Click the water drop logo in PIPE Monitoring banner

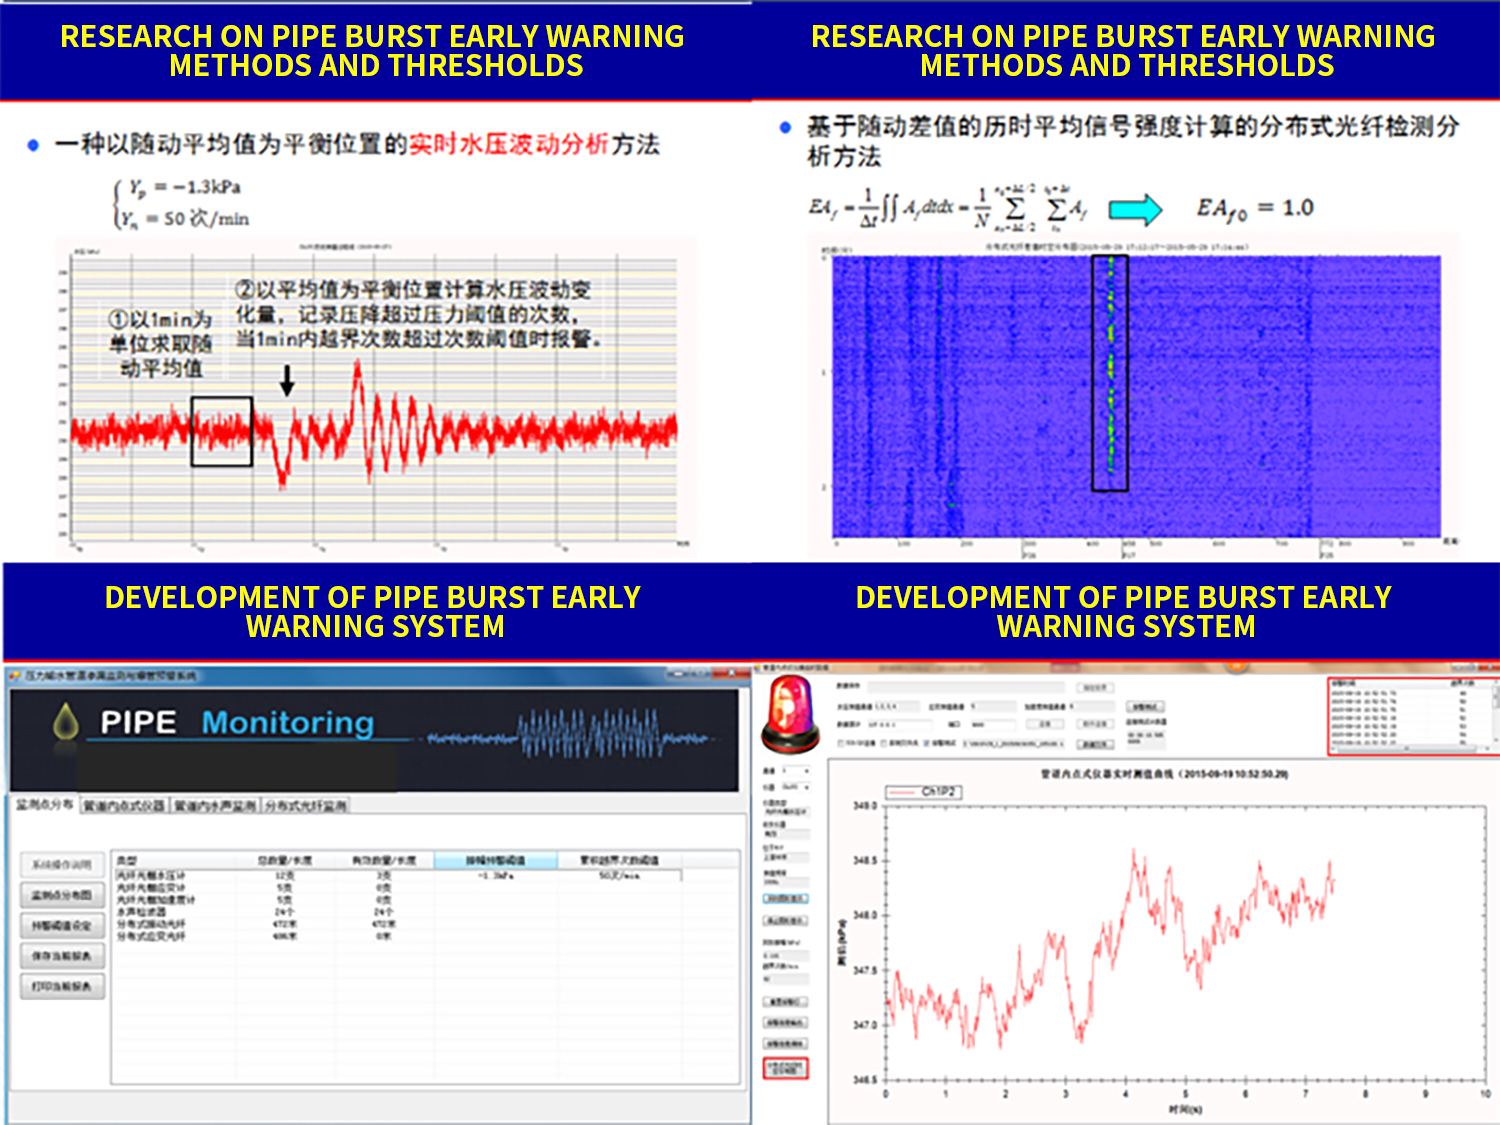(x=66, y=722)
